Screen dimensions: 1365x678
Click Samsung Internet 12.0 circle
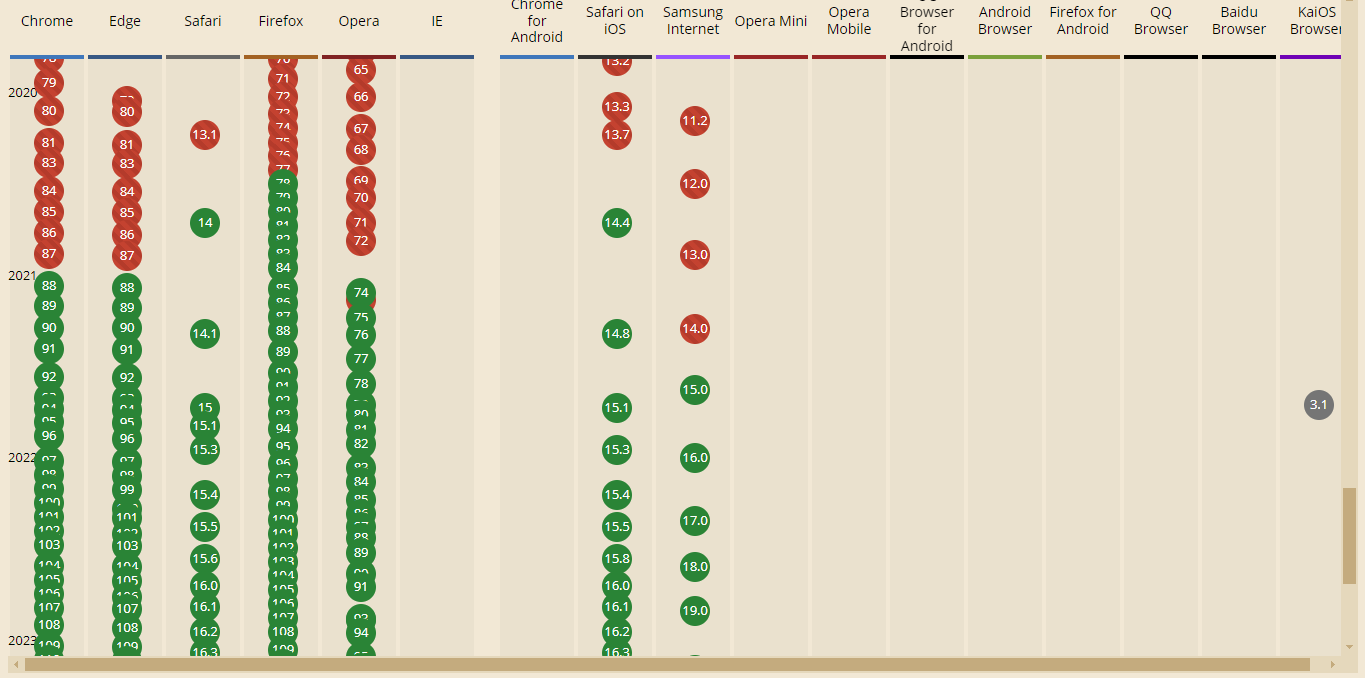(x=695, y=183)
